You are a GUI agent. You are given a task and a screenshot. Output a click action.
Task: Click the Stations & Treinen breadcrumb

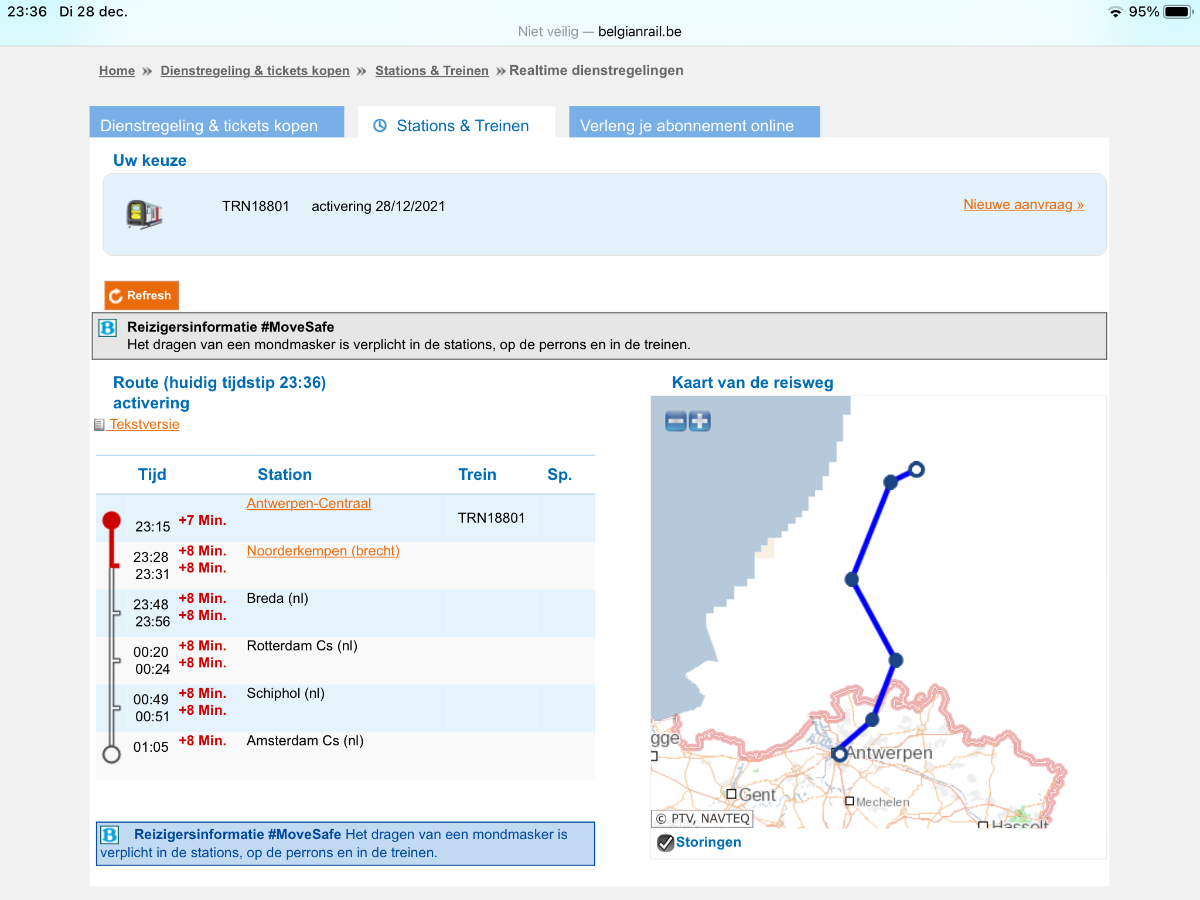(432, 71)
